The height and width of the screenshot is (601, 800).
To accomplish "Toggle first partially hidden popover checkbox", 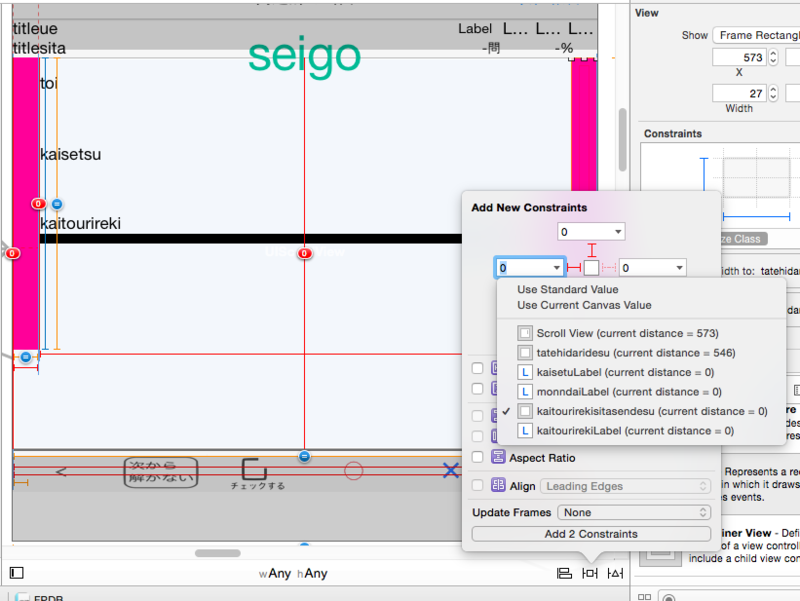I will (478, 368).
